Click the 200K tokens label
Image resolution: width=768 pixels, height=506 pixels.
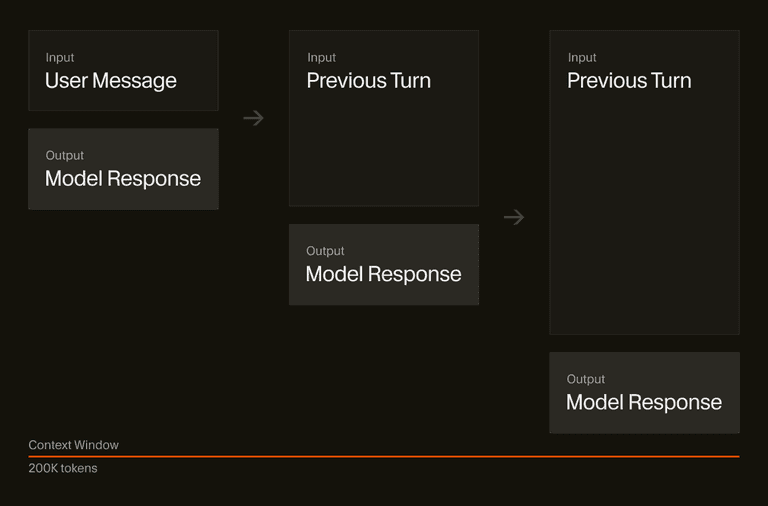coord(63,468)
